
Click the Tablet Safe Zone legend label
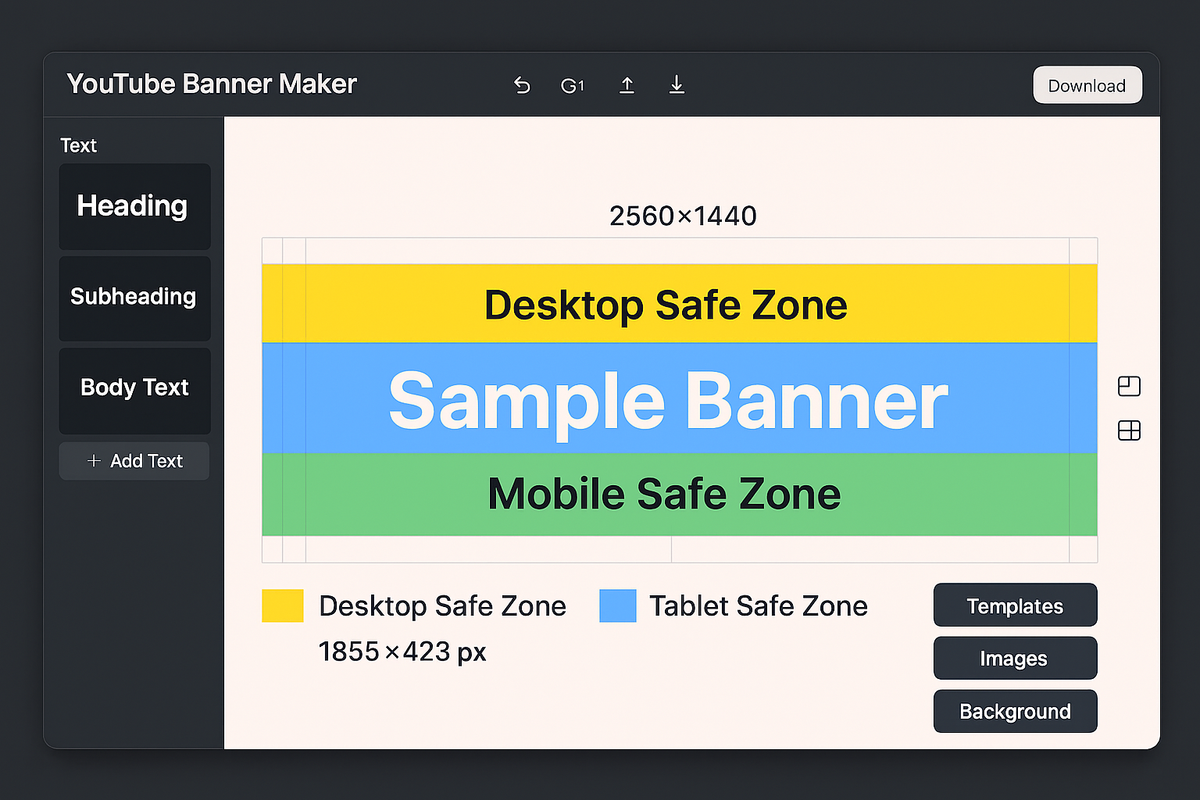(x=758, y=606)
